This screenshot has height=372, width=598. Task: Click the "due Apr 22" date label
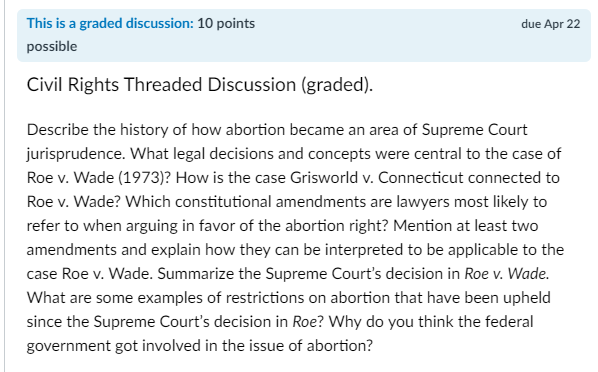(x=550, y=24)
